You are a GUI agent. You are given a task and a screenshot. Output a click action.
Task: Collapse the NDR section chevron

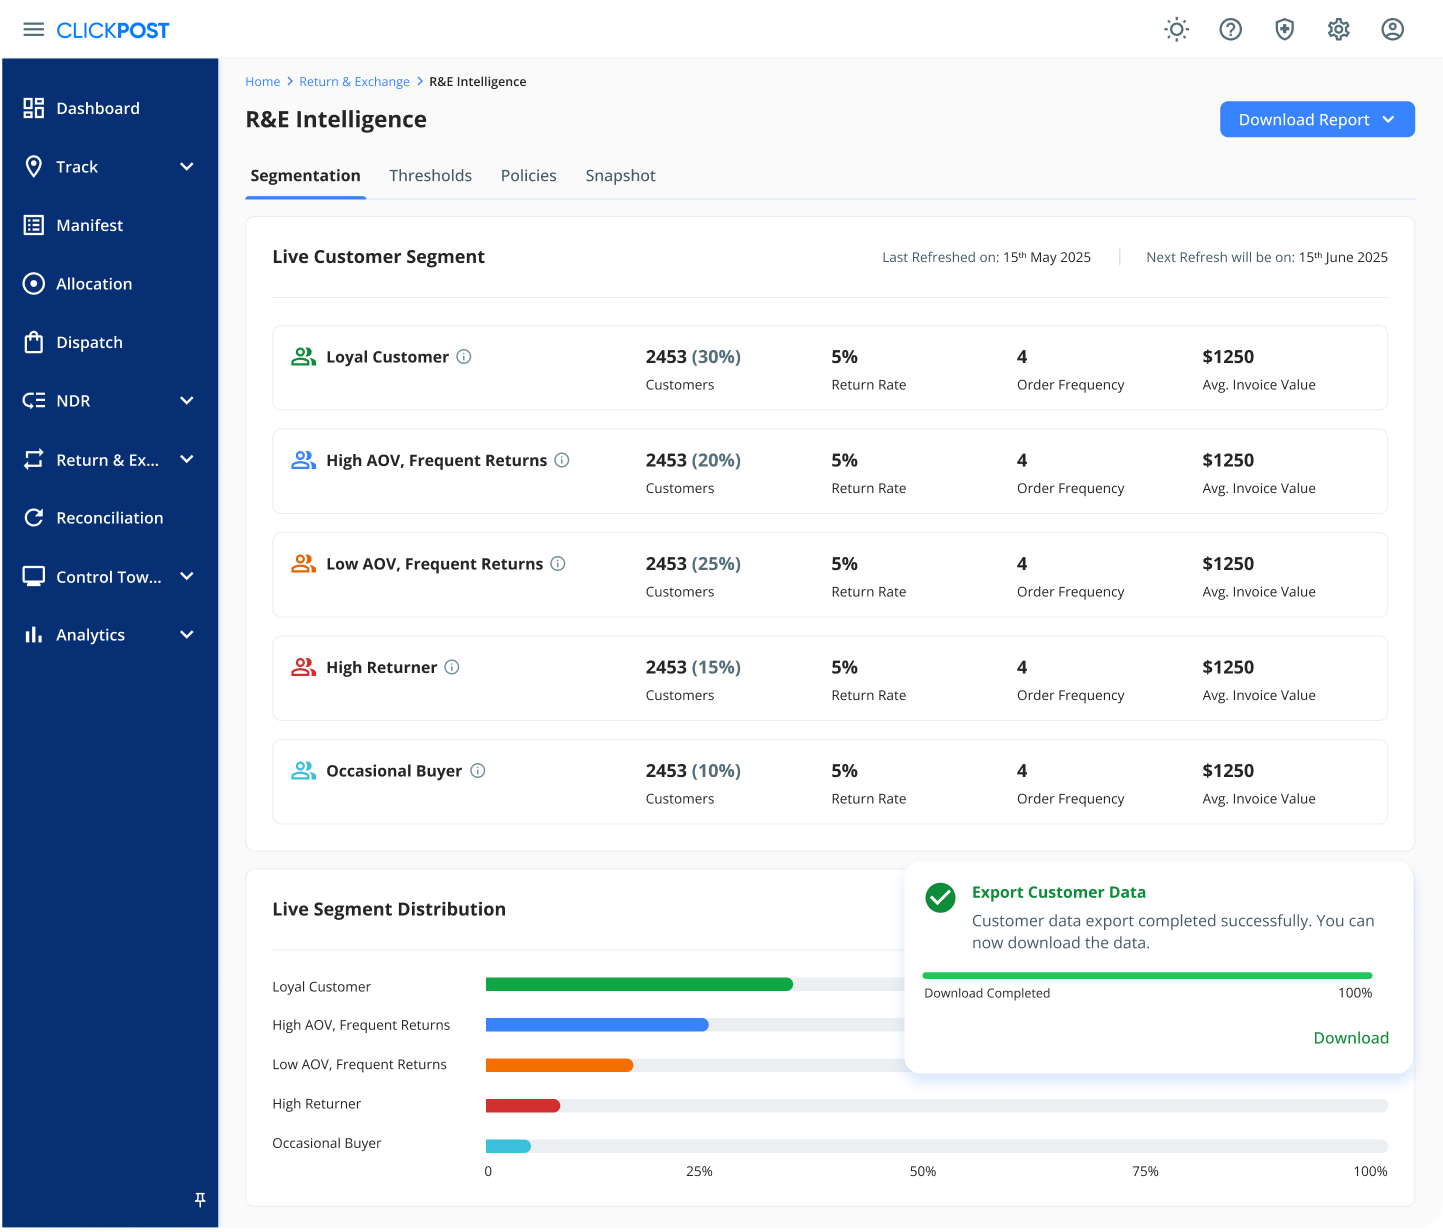[x=187, y=400]
